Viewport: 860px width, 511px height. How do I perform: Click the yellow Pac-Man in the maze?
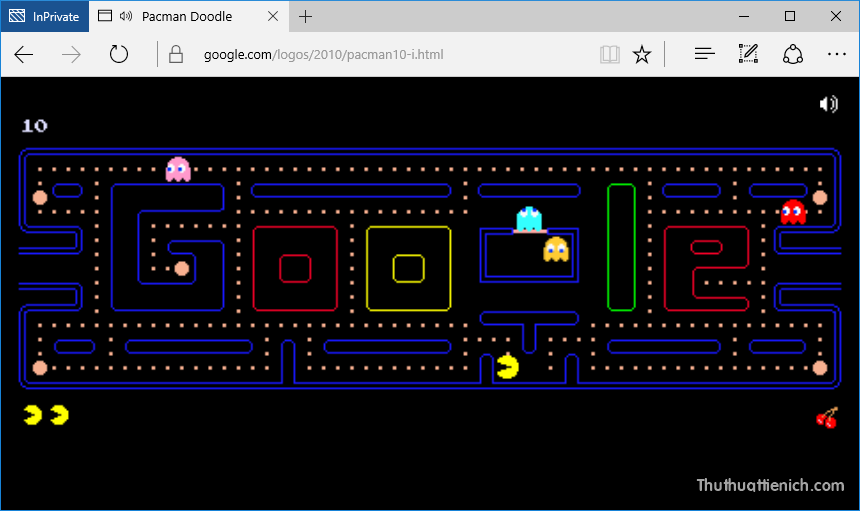click(507, 367)
